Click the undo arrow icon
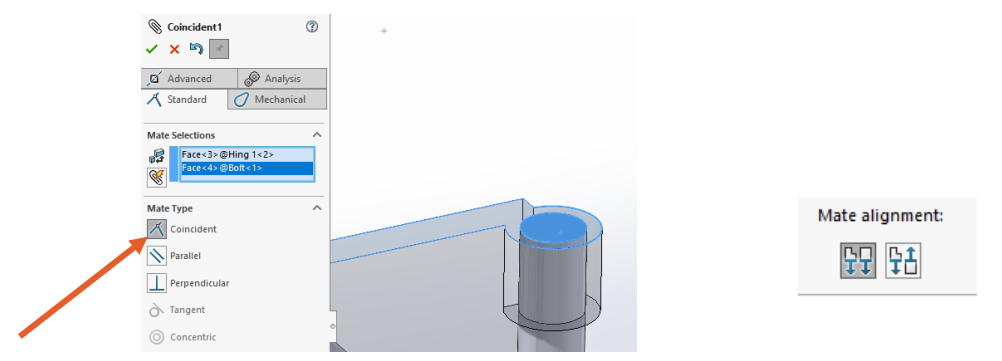The height and width of the screenshot is (361, 1002). point(196,49)
